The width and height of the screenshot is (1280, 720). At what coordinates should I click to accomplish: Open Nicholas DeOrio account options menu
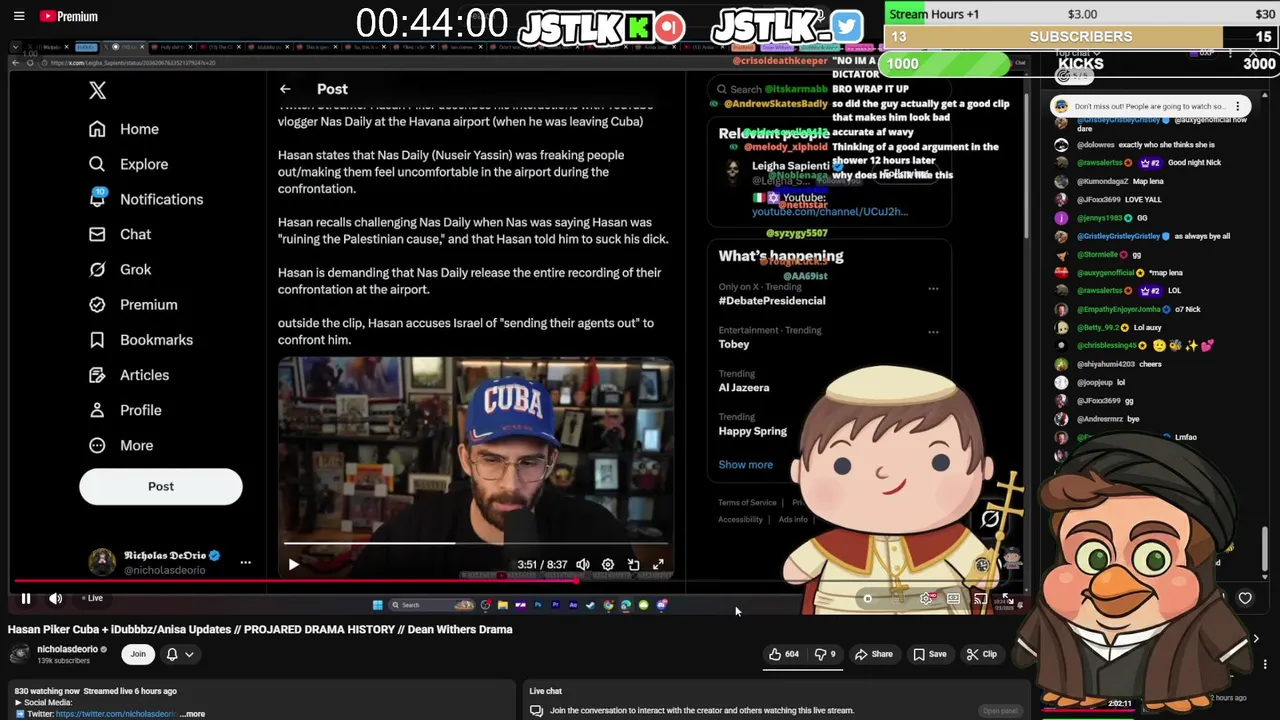pyautogui.click(x=245, y=562)
